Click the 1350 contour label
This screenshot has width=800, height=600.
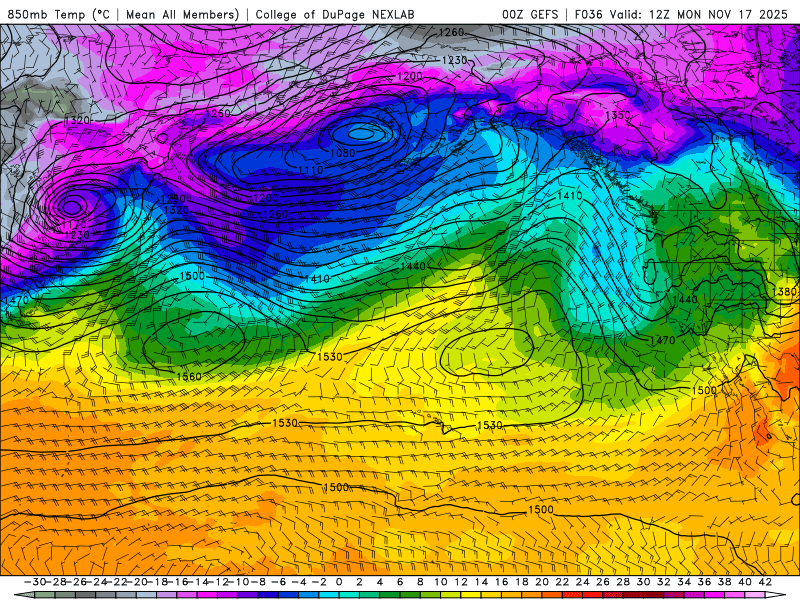click(618, 115)
